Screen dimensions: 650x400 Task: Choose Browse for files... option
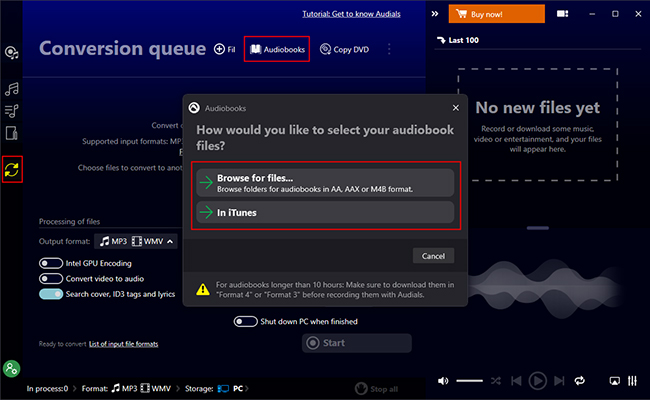point(325,182)
